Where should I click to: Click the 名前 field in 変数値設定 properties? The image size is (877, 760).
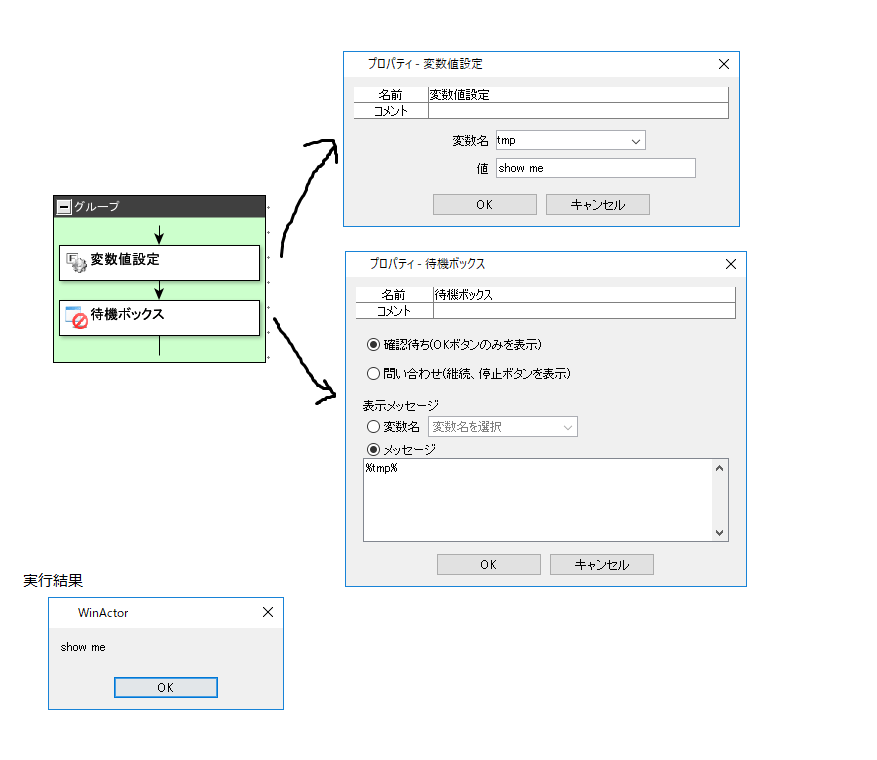578,95
